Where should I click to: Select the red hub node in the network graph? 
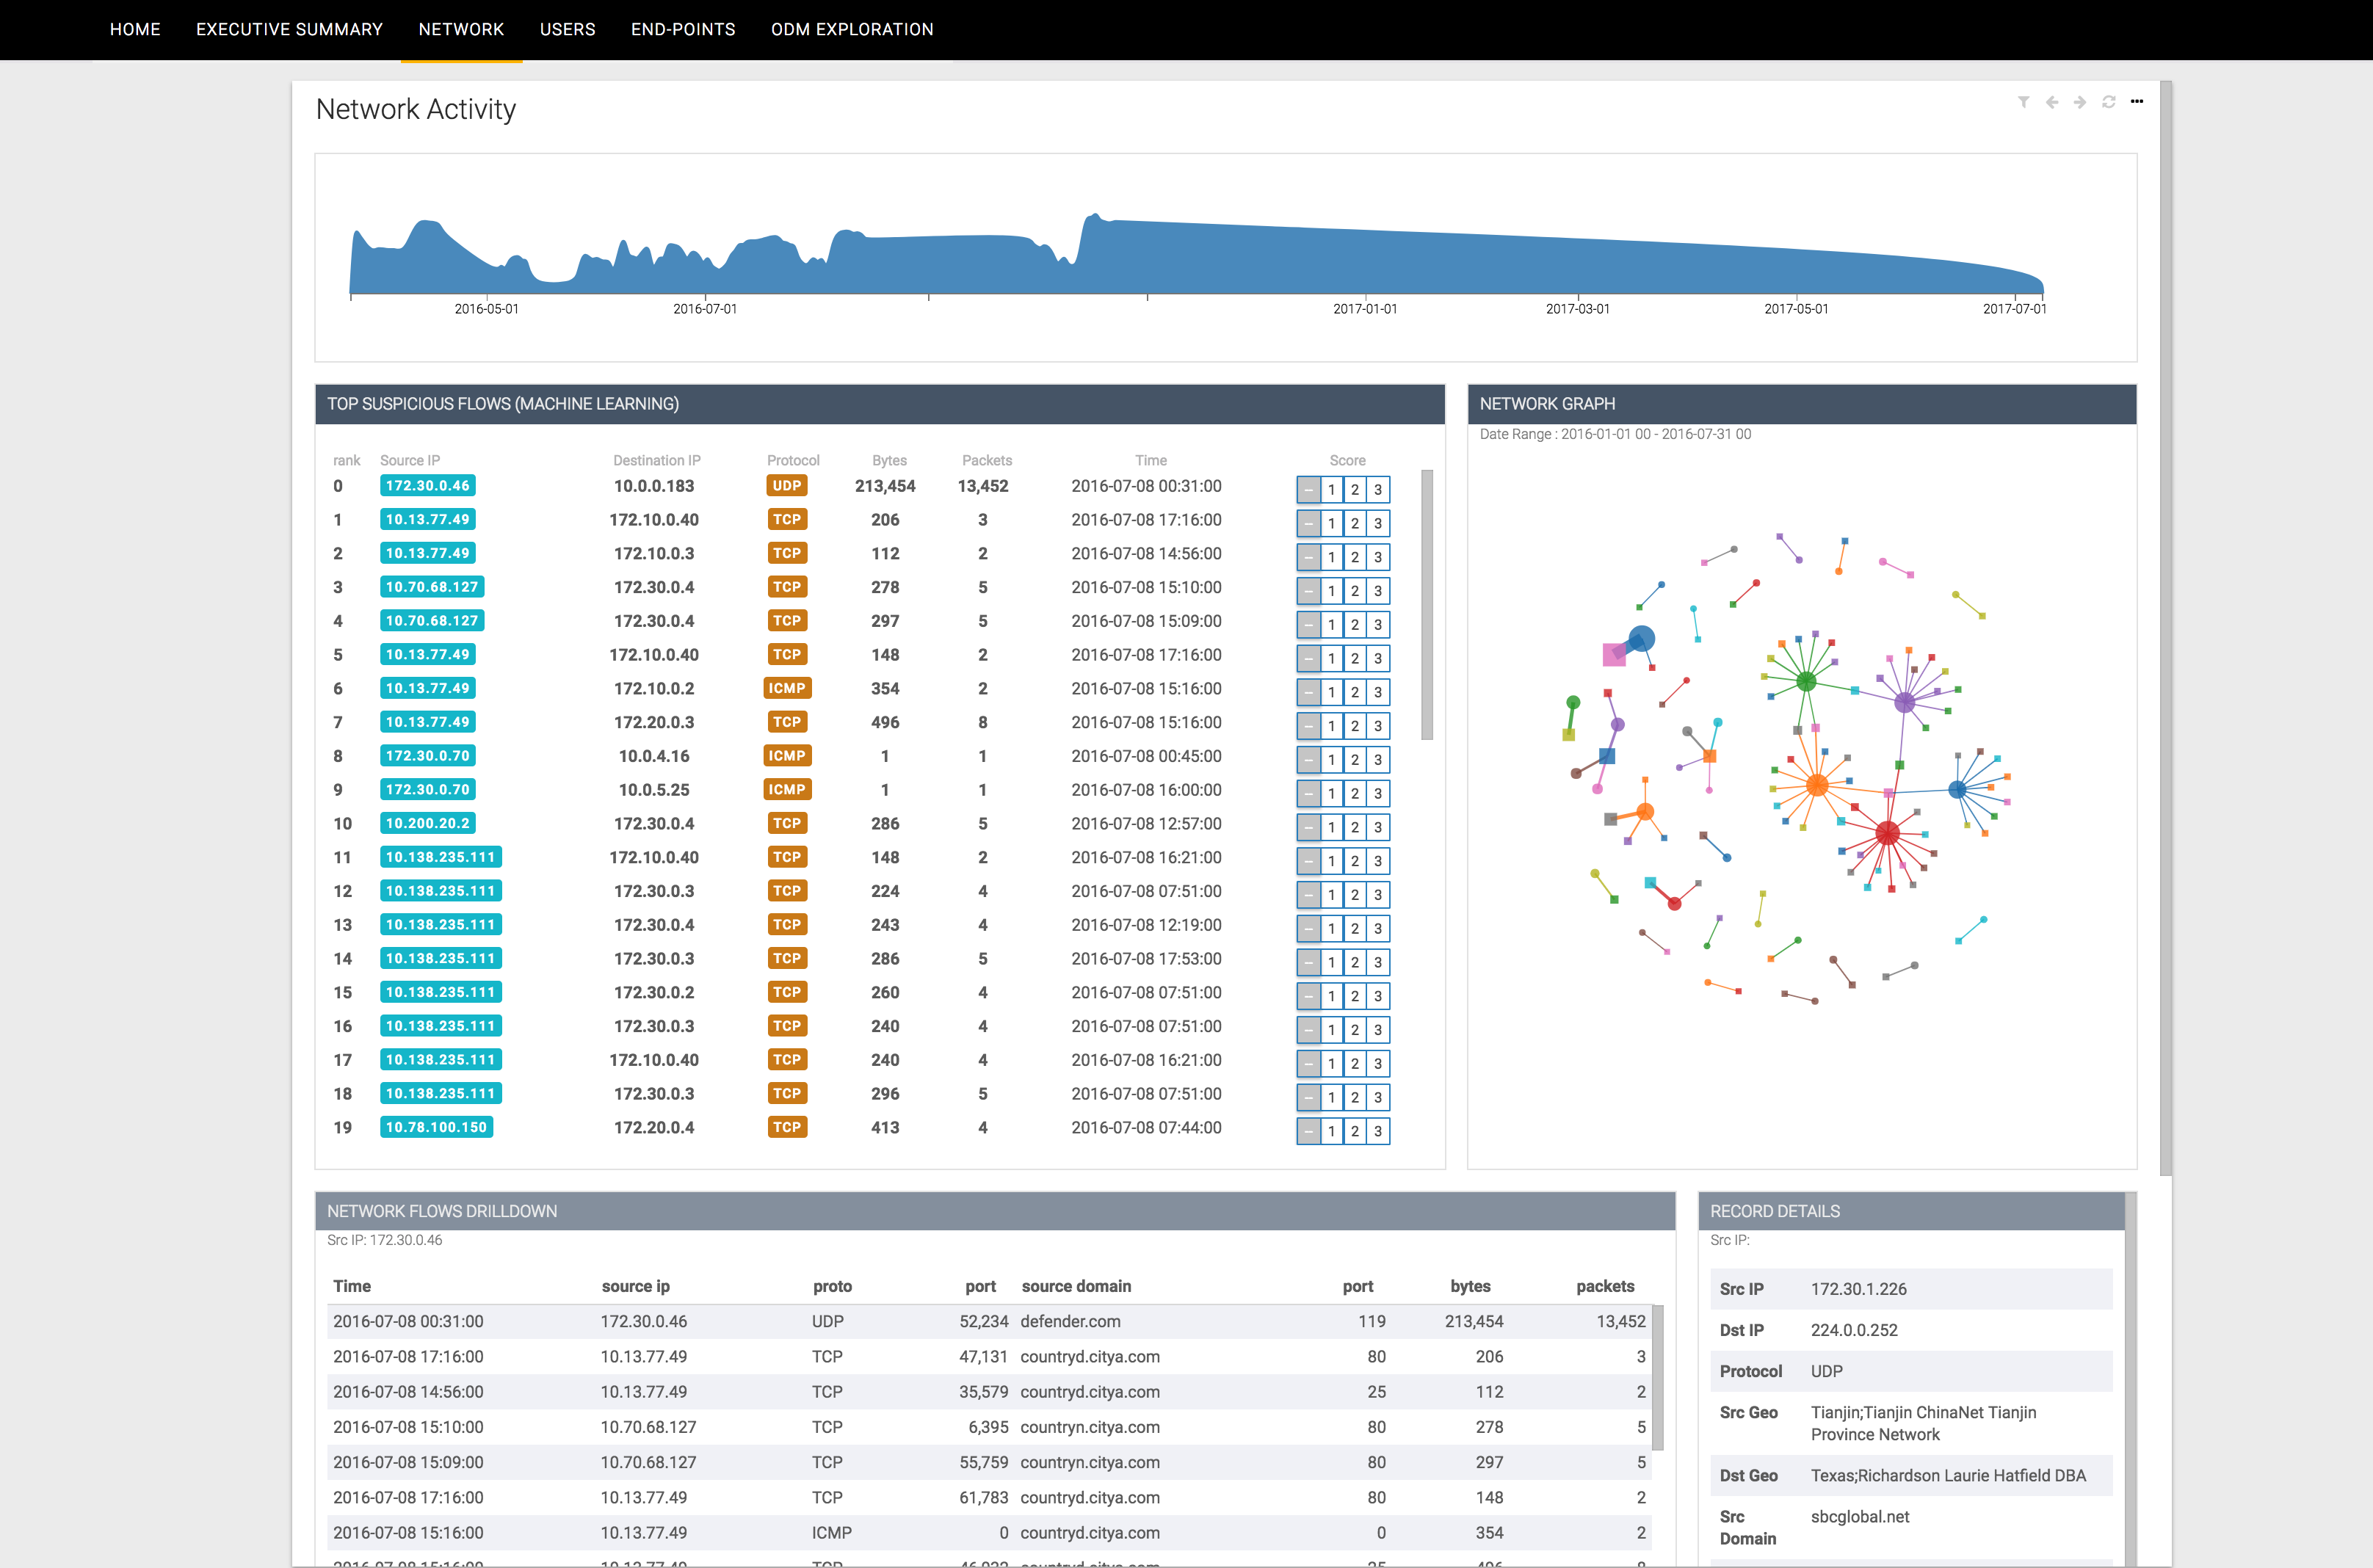[x=1887, y=832]
